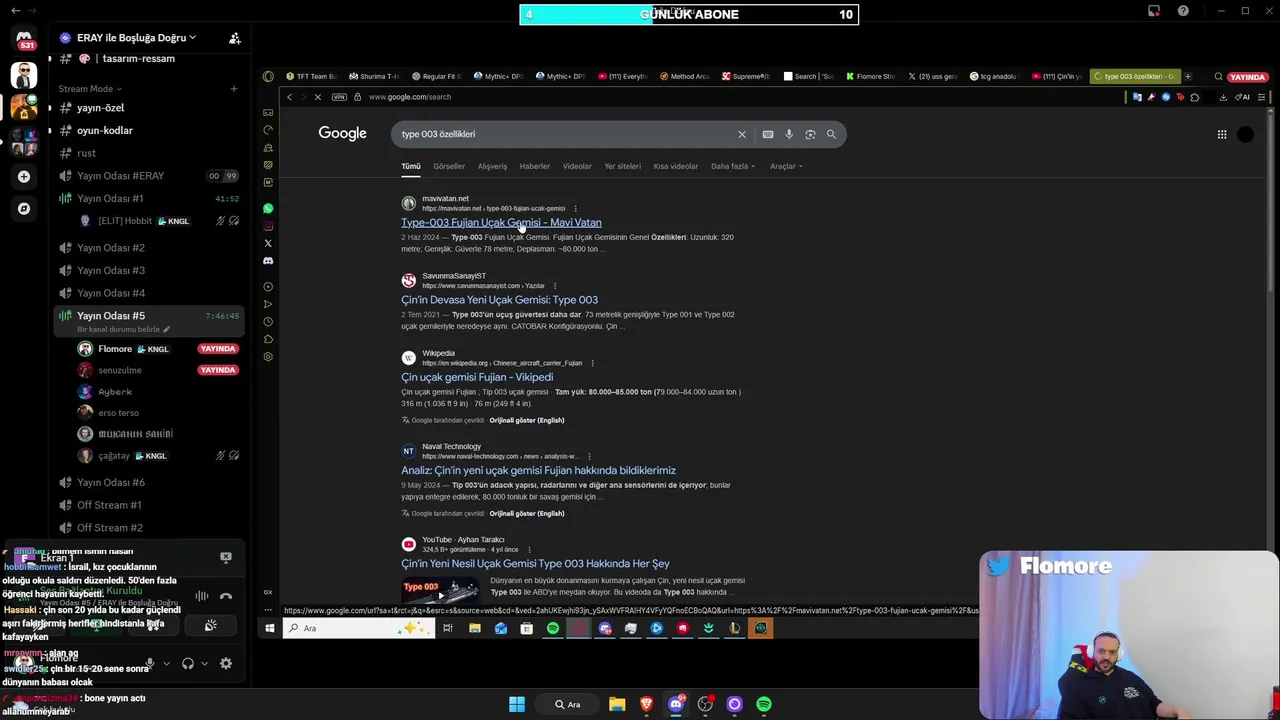Click the Google search magnifier button
This screenshot has width=1280, height=720.
point(831,134)
